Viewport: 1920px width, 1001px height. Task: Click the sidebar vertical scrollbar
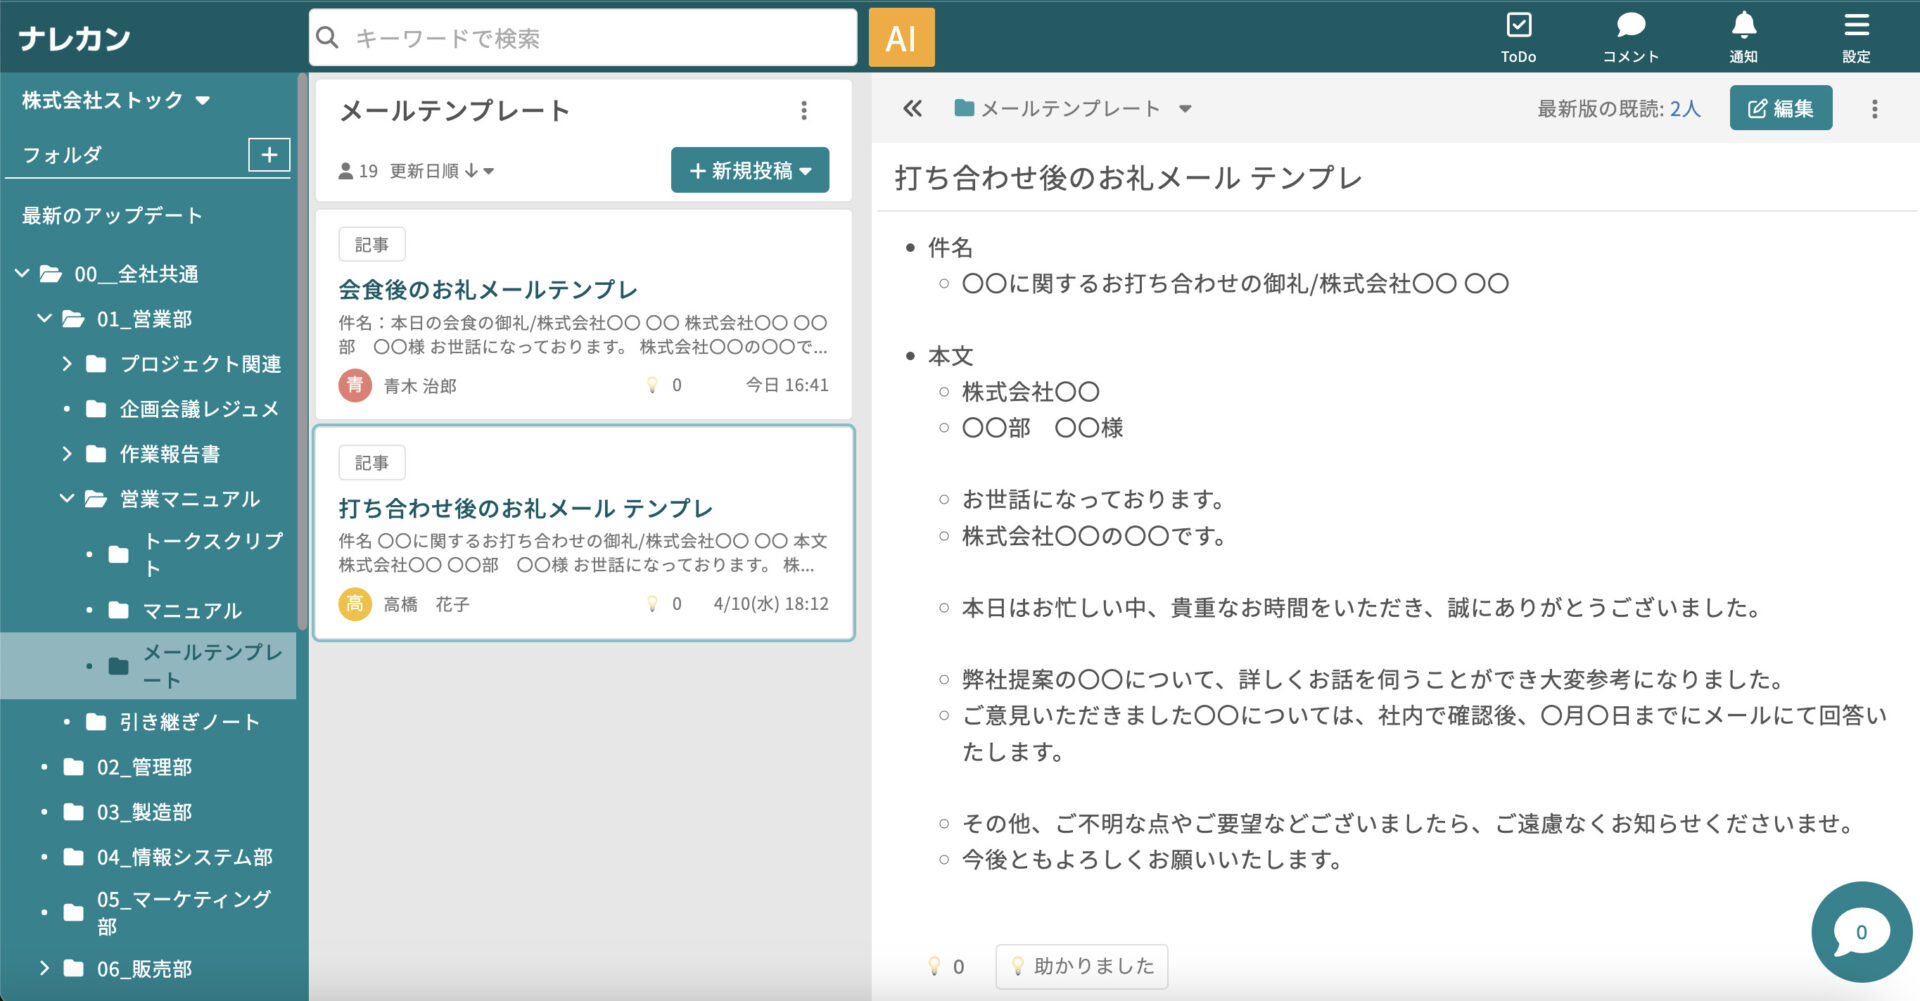point(302,350)
